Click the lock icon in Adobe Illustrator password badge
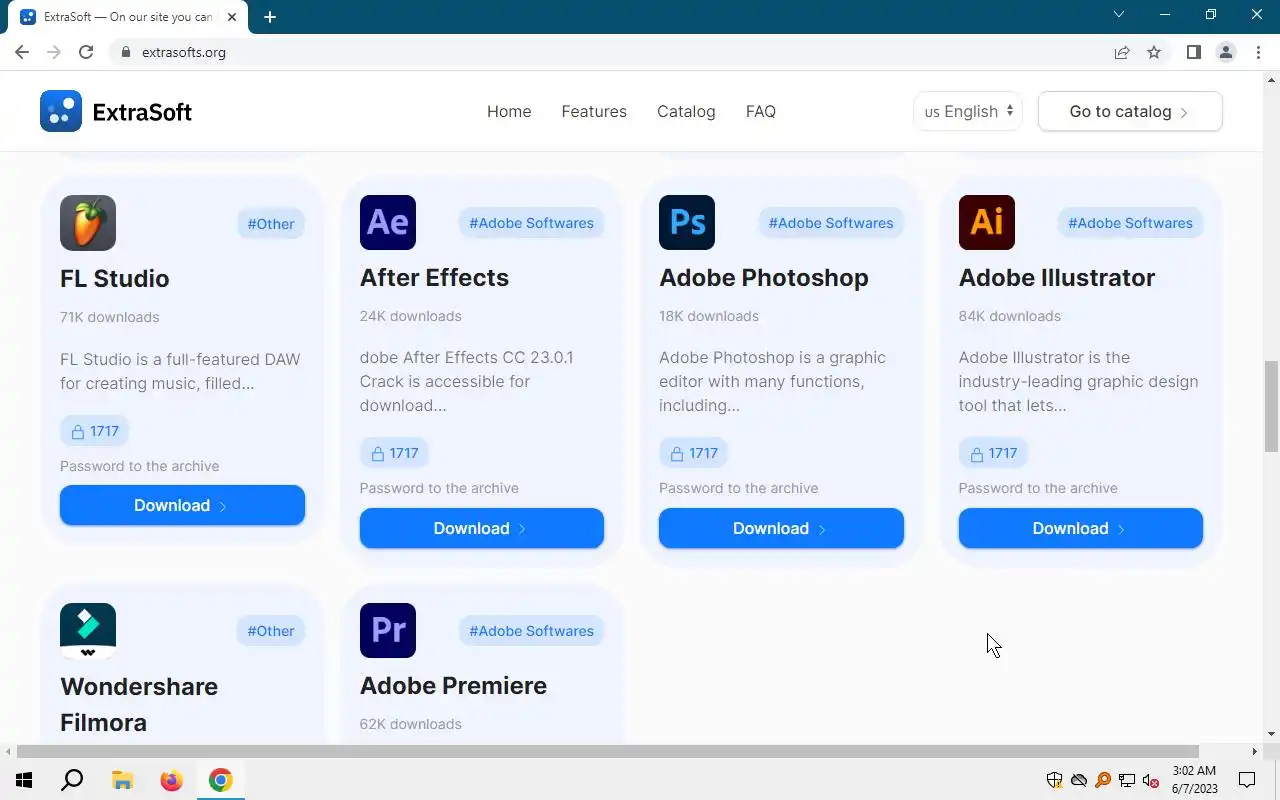 pyautogui.click(x=977, y=454)
